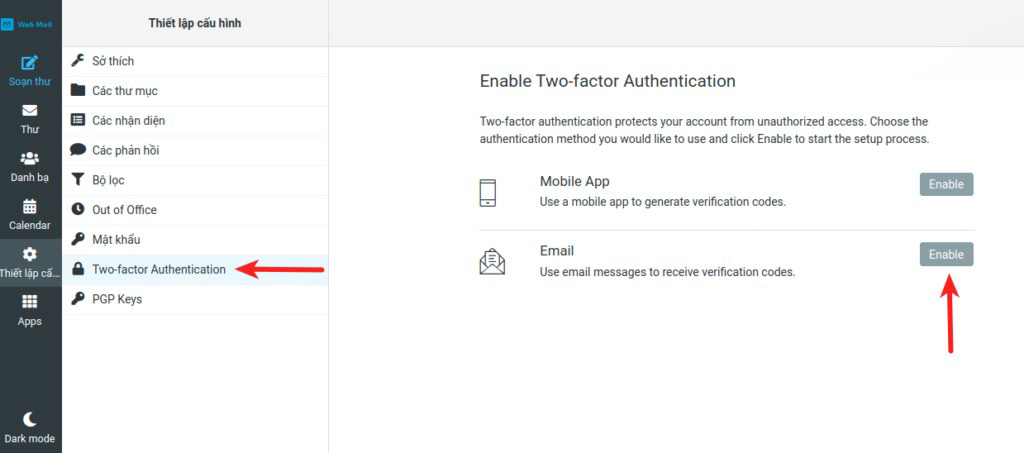Open Soạn thư compose icon

(30, 64)
